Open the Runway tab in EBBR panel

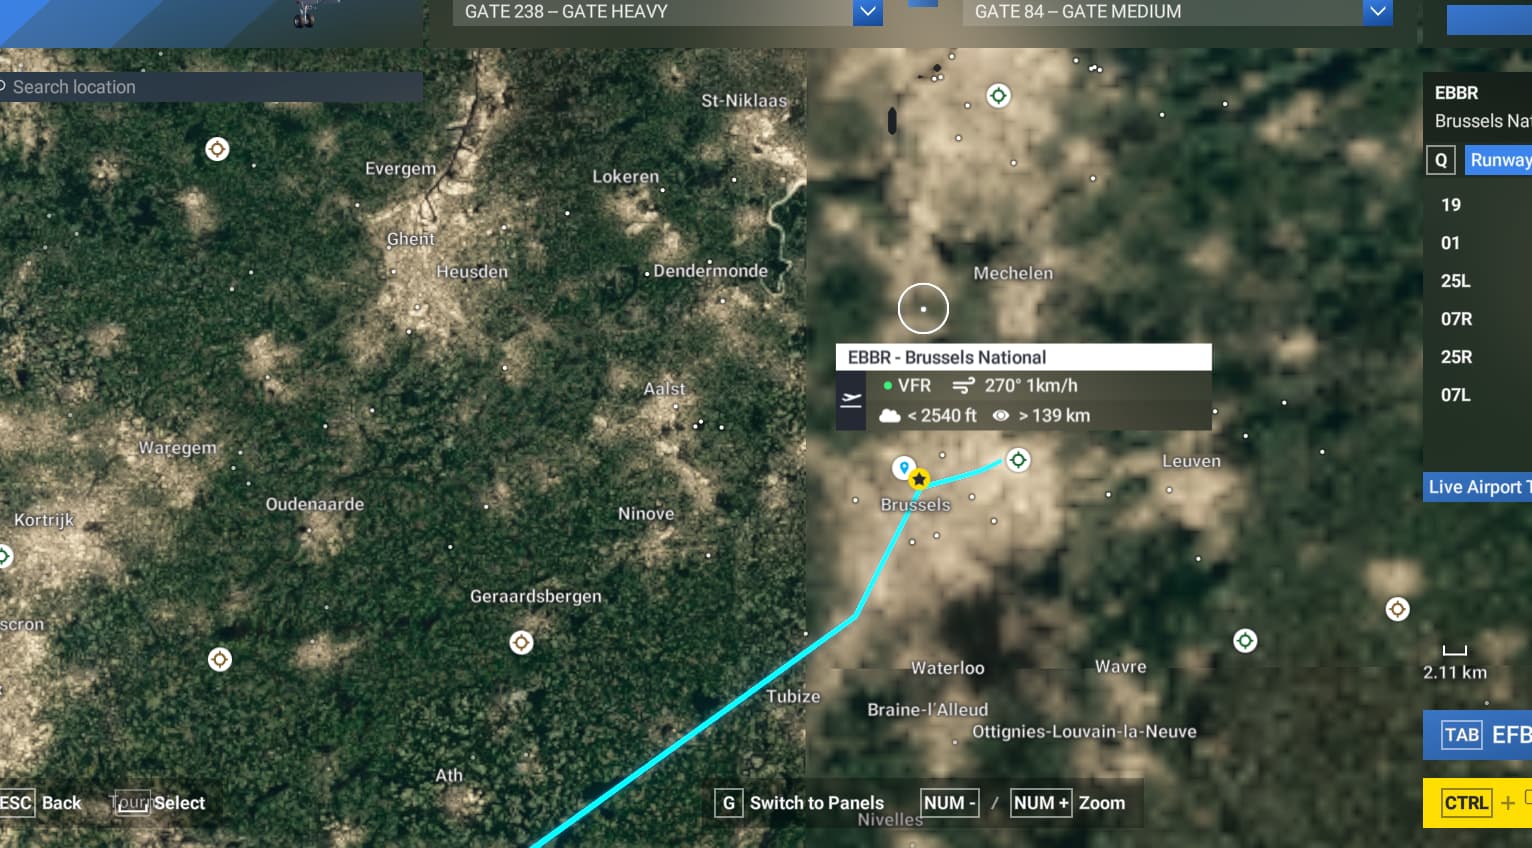1498,160
